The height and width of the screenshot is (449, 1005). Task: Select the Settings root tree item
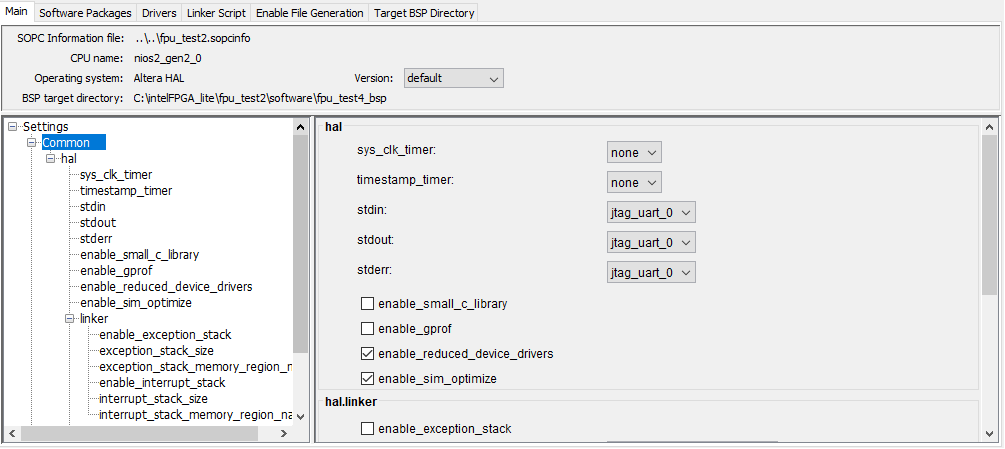point(46,127)
